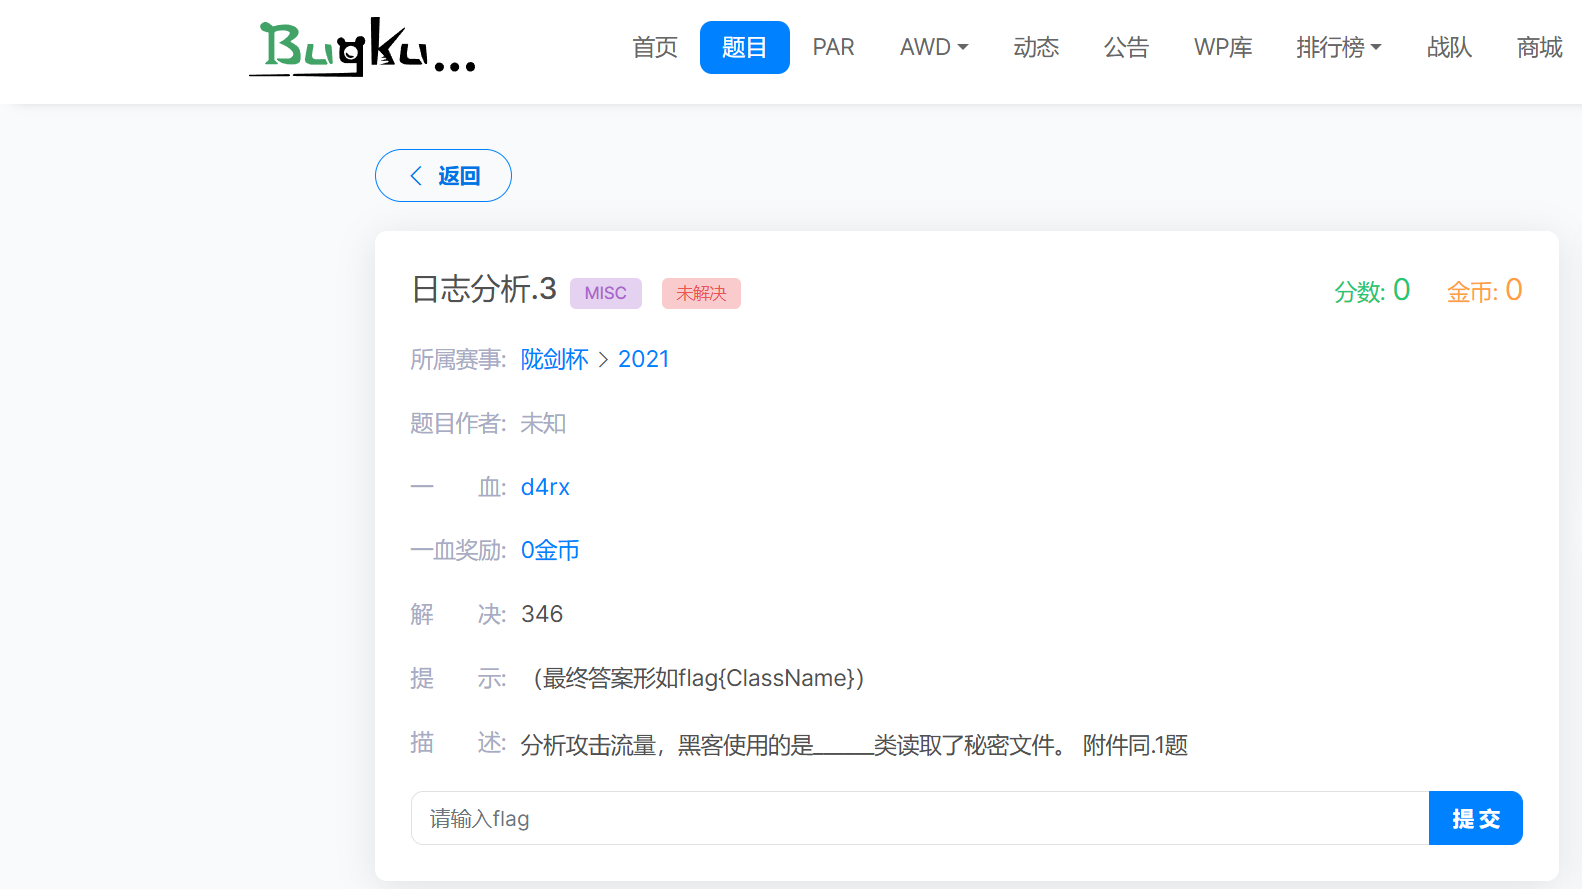Open the PAR menu item
Image resolution: width=1582 pixels, height=889 pixels.
click(833, 47)
